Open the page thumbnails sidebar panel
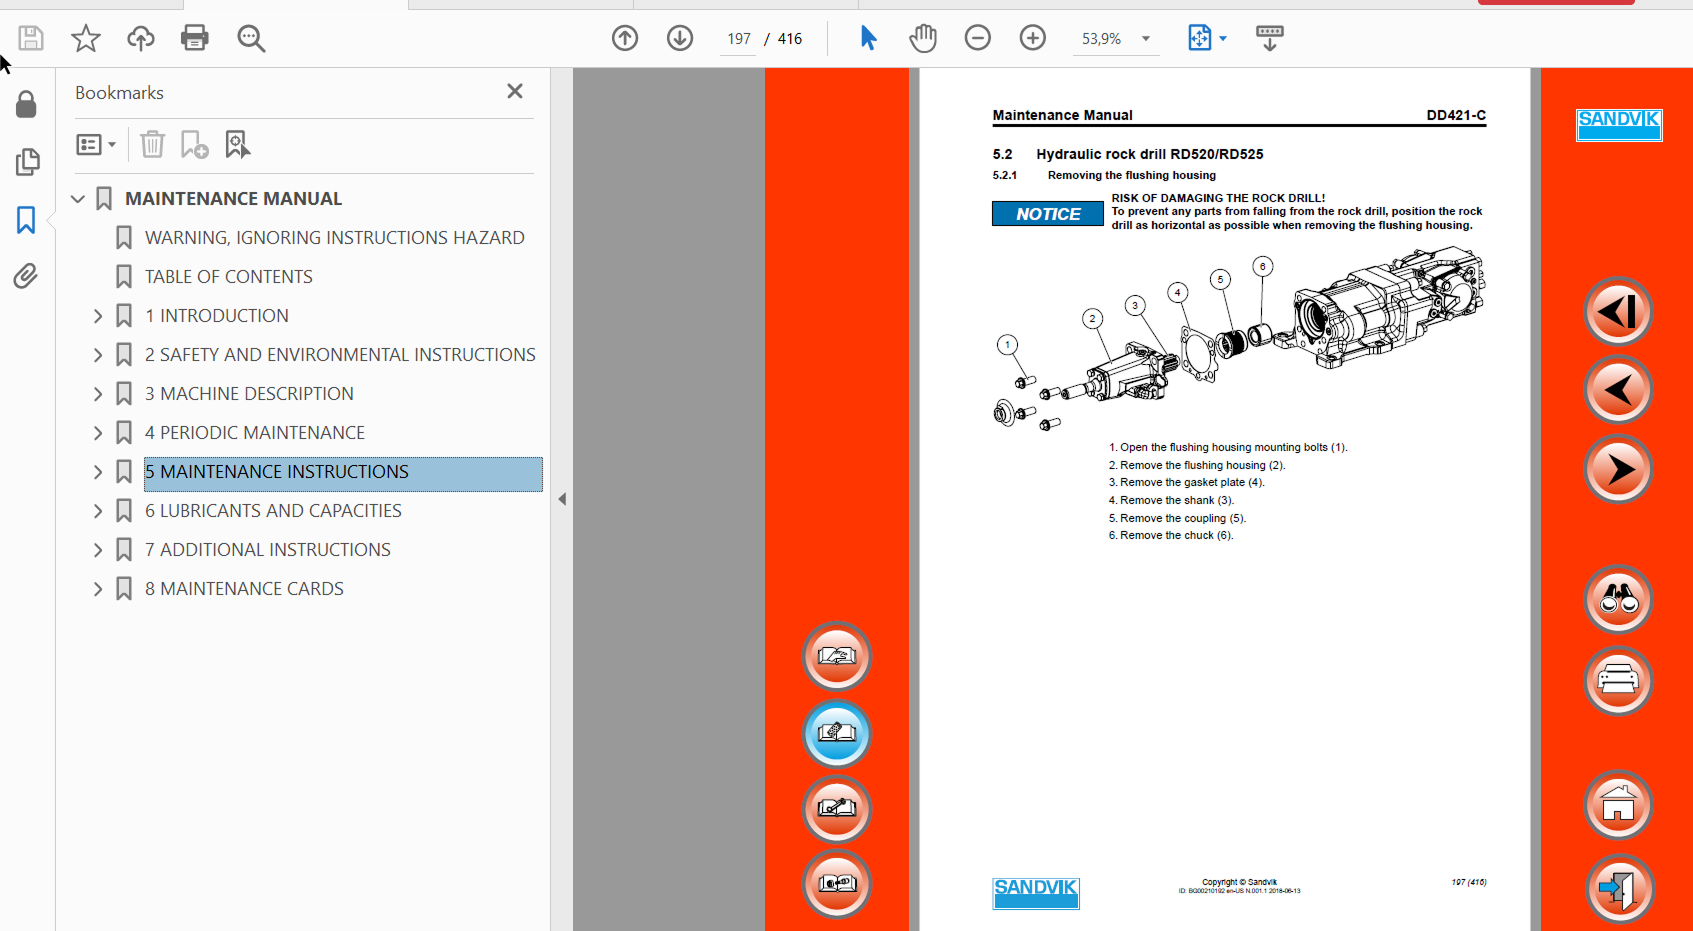This screenshot has width=1693, height=931. 27,162
